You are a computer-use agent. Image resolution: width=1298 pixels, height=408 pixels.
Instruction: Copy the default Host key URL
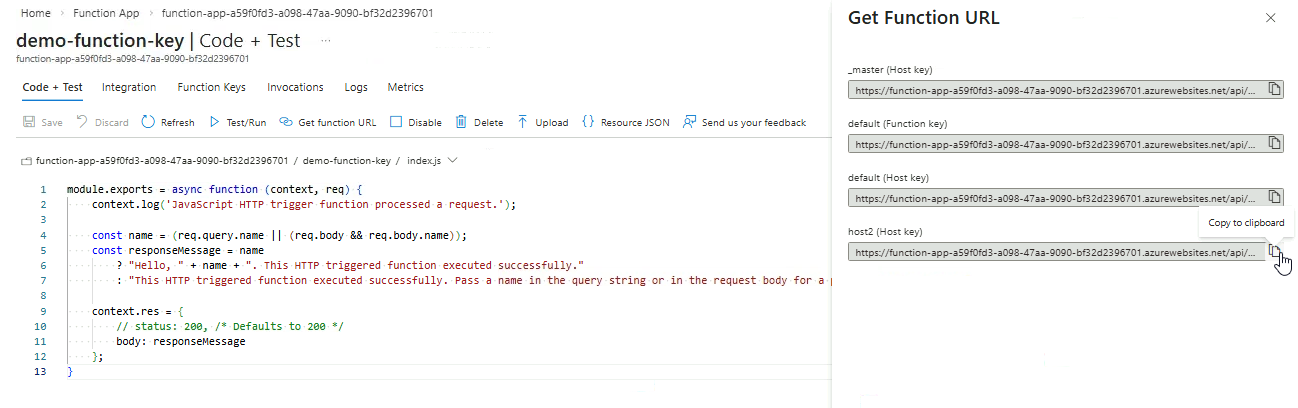pos(1274,197)
